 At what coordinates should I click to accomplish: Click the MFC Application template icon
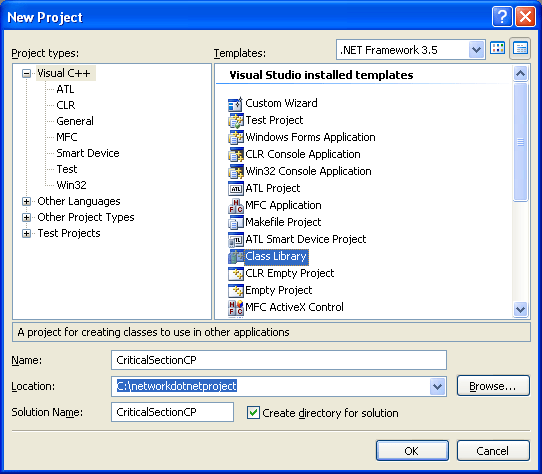tap(236, 206)
